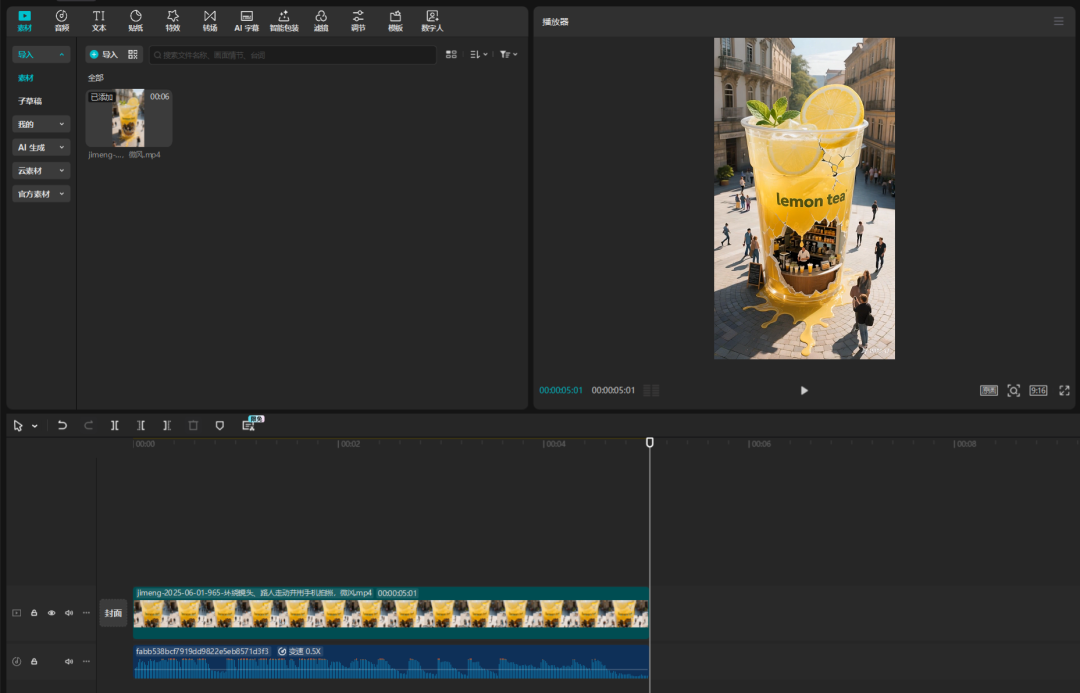Click the current timecode 00:00:05:01 in teal
The image size is (1080, 693).
tap(561, 391)
